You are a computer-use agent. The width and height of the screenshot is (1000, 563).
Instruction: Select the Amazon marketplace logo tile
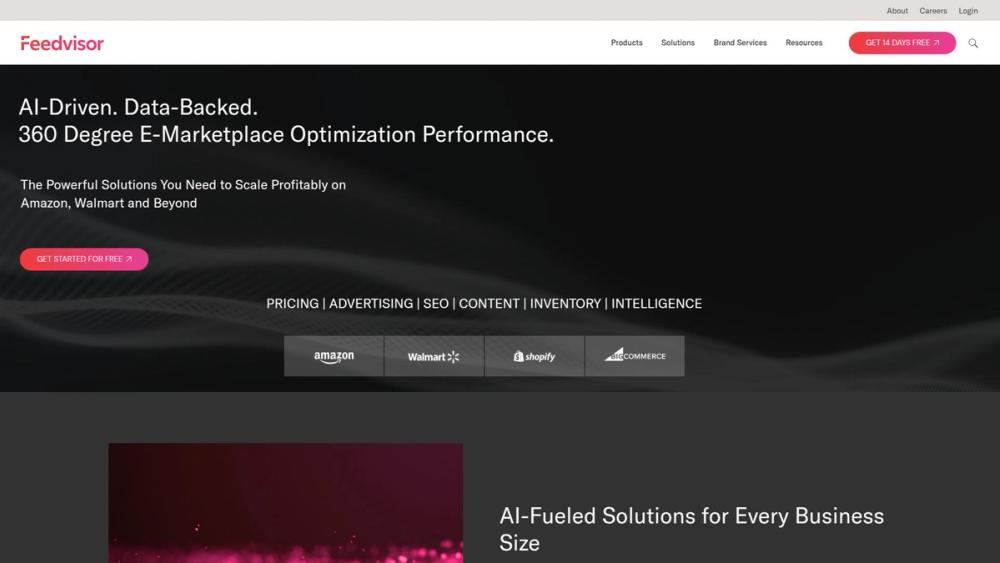pyautogui.click(x=334, y=356)
